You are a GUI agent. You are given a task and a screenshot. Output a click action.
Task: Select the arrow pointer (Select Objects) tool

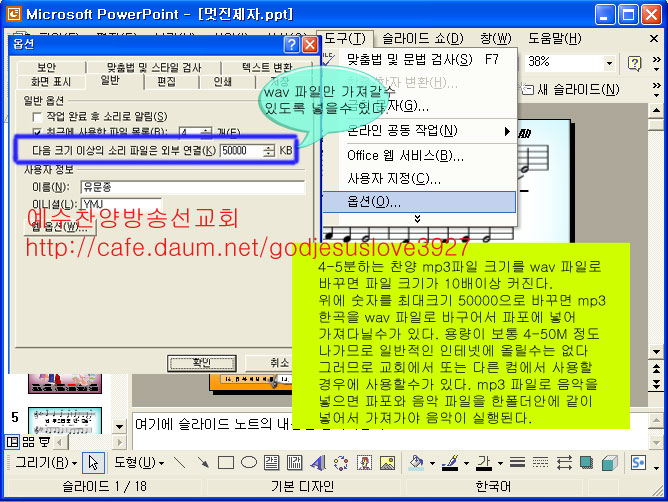pos(93,462)
